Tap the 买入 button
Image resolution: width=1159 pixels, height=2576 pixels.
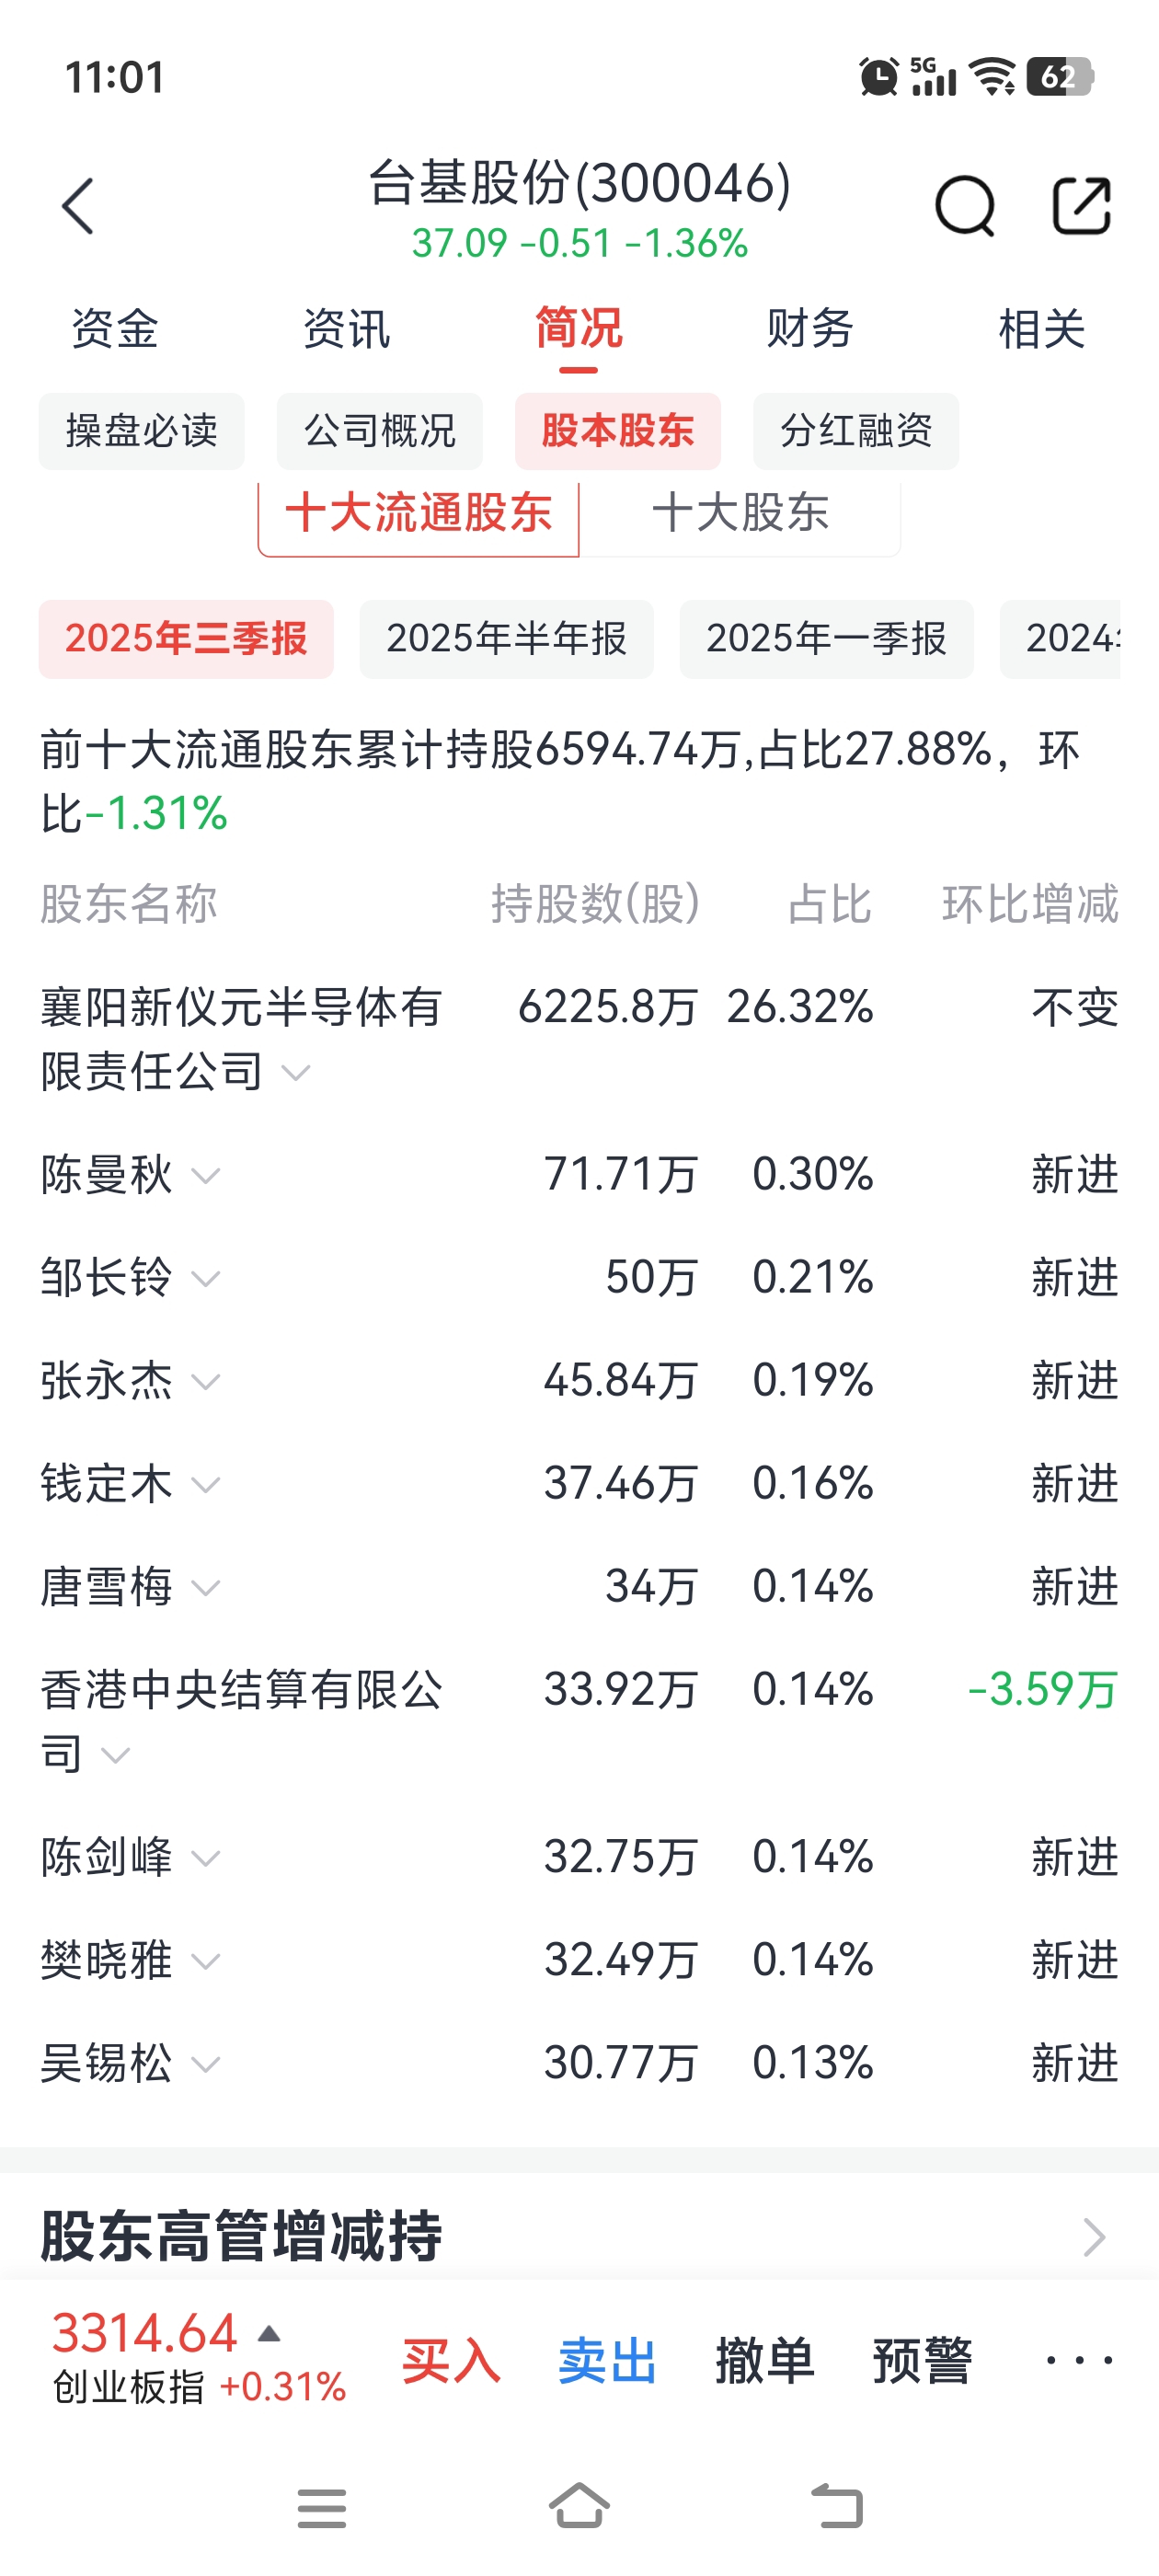point(451,2361)
